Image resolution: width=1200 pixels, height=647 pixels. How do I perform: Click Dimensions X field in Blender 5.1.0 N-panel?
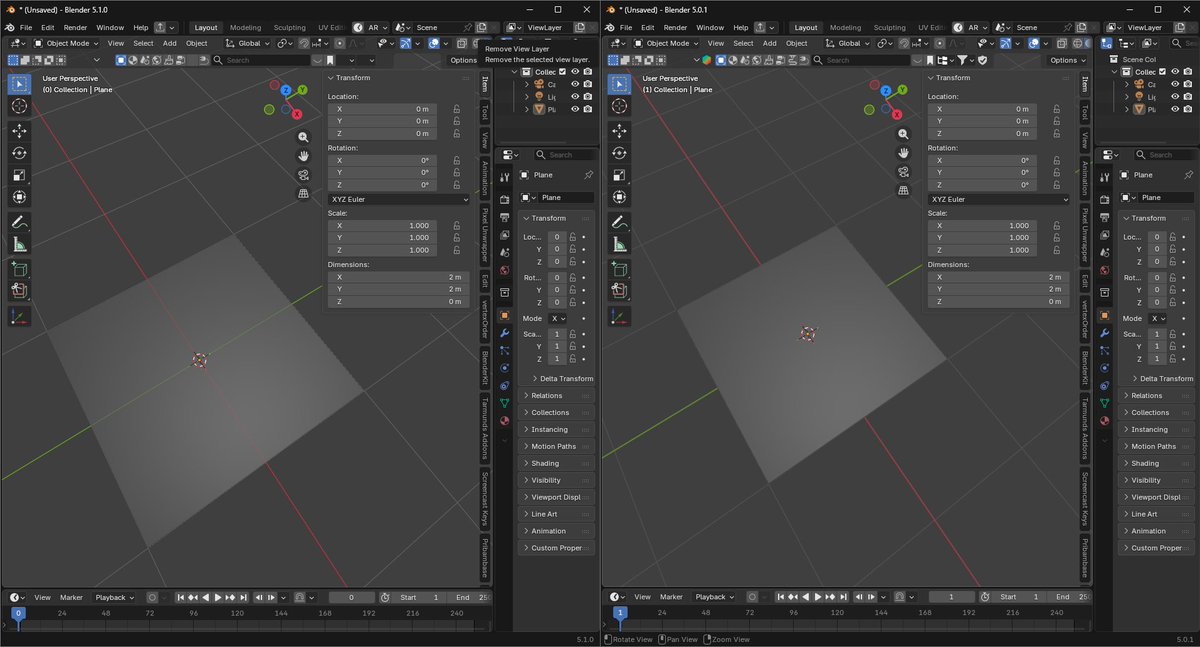[398, 277]
